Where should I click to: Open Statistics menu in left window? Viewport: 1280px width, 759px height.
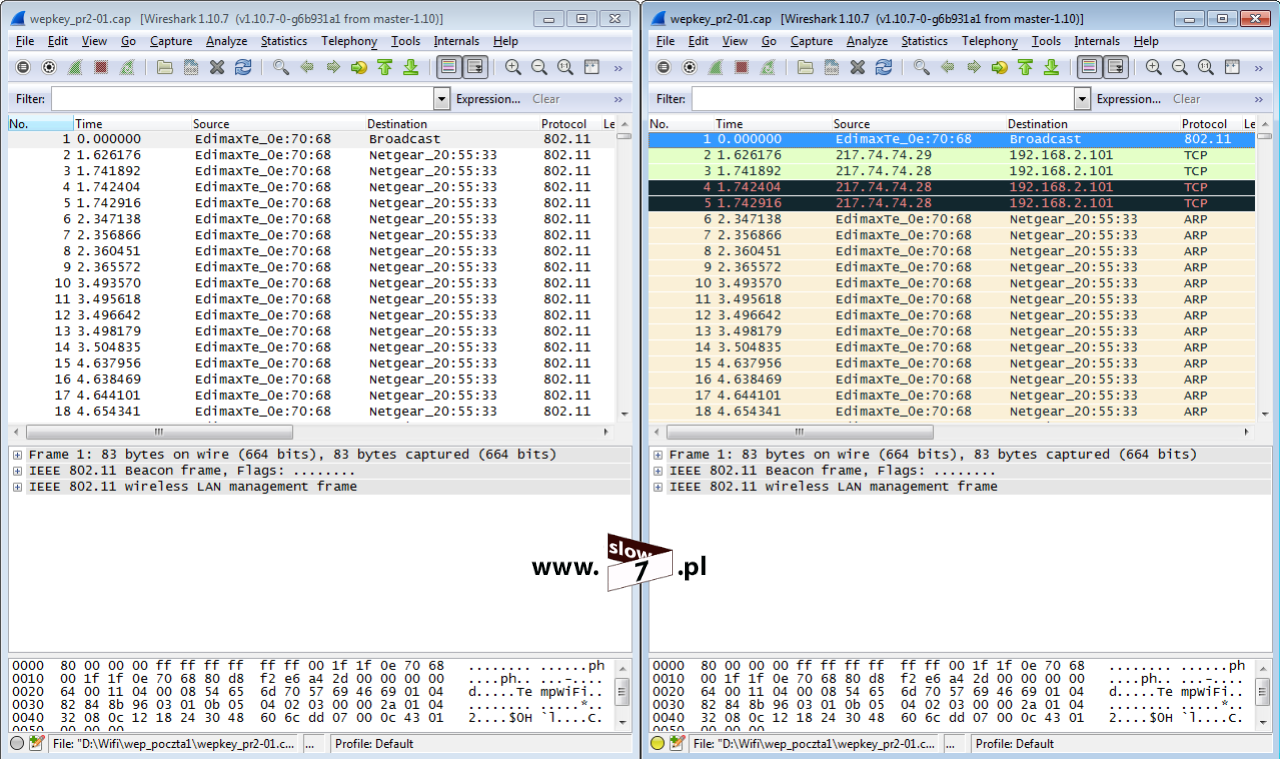click(x=284, y=41)
